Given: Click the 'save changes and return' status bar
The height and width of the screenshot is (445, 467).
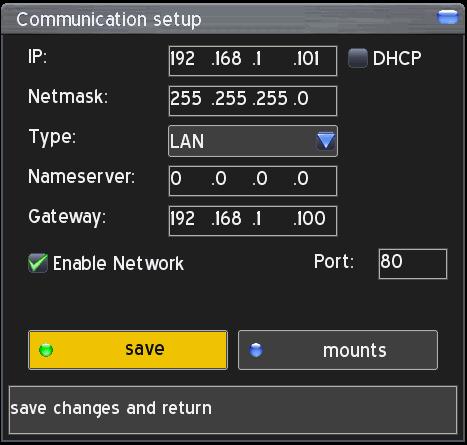Looking at the screenshot, I should coord(233,410).
